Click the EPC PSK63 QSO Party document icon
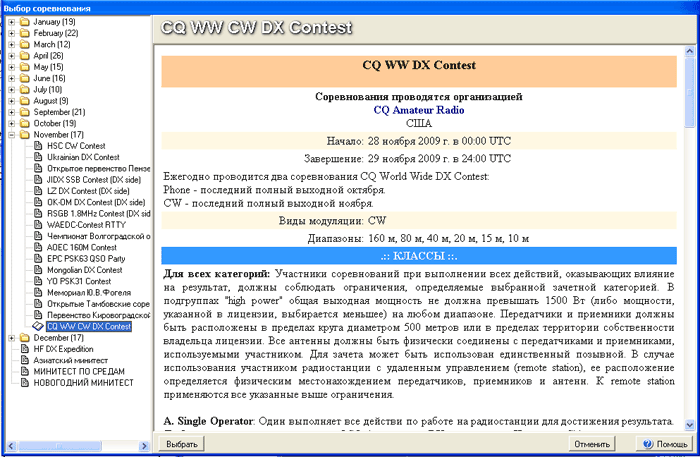This screenshot has width=700, height=457. point(38,258)
